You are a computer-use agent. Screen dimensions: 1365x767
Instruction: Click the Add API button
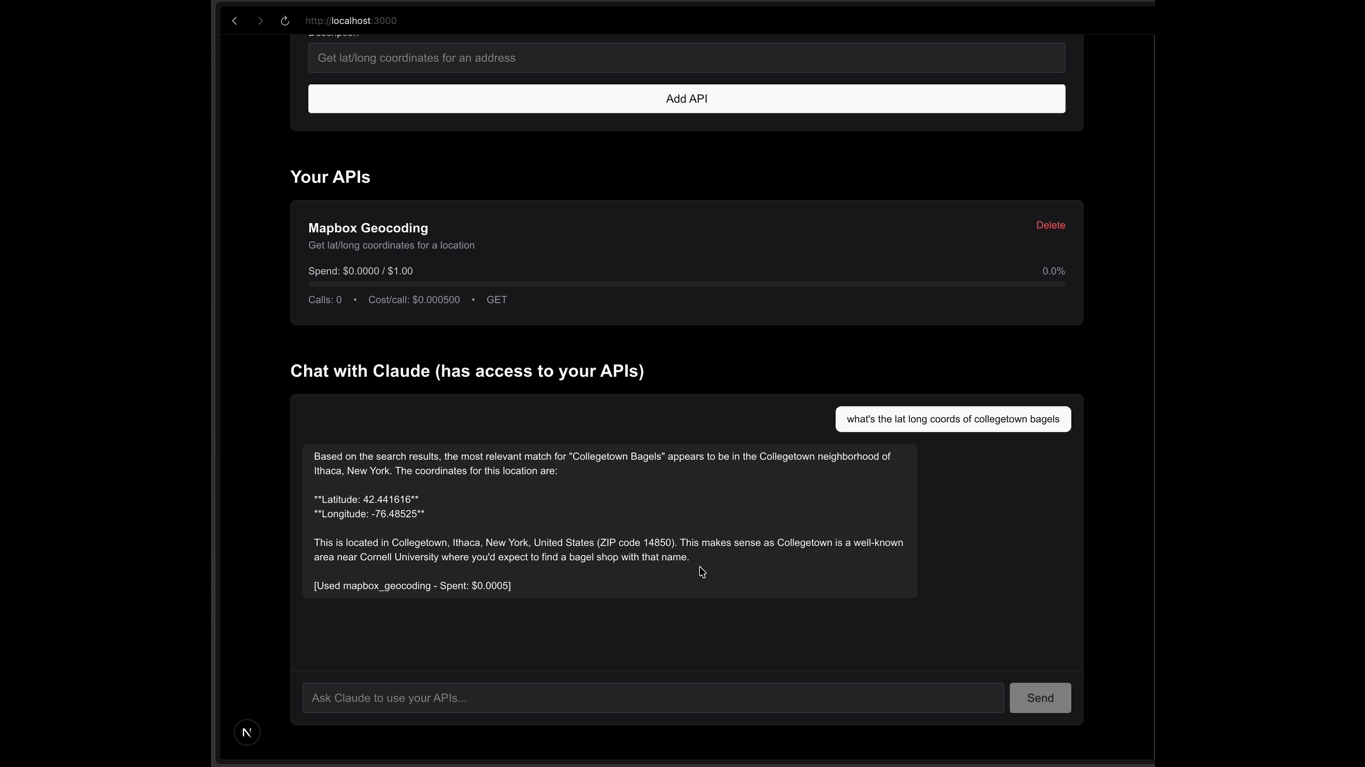[686, 98]
